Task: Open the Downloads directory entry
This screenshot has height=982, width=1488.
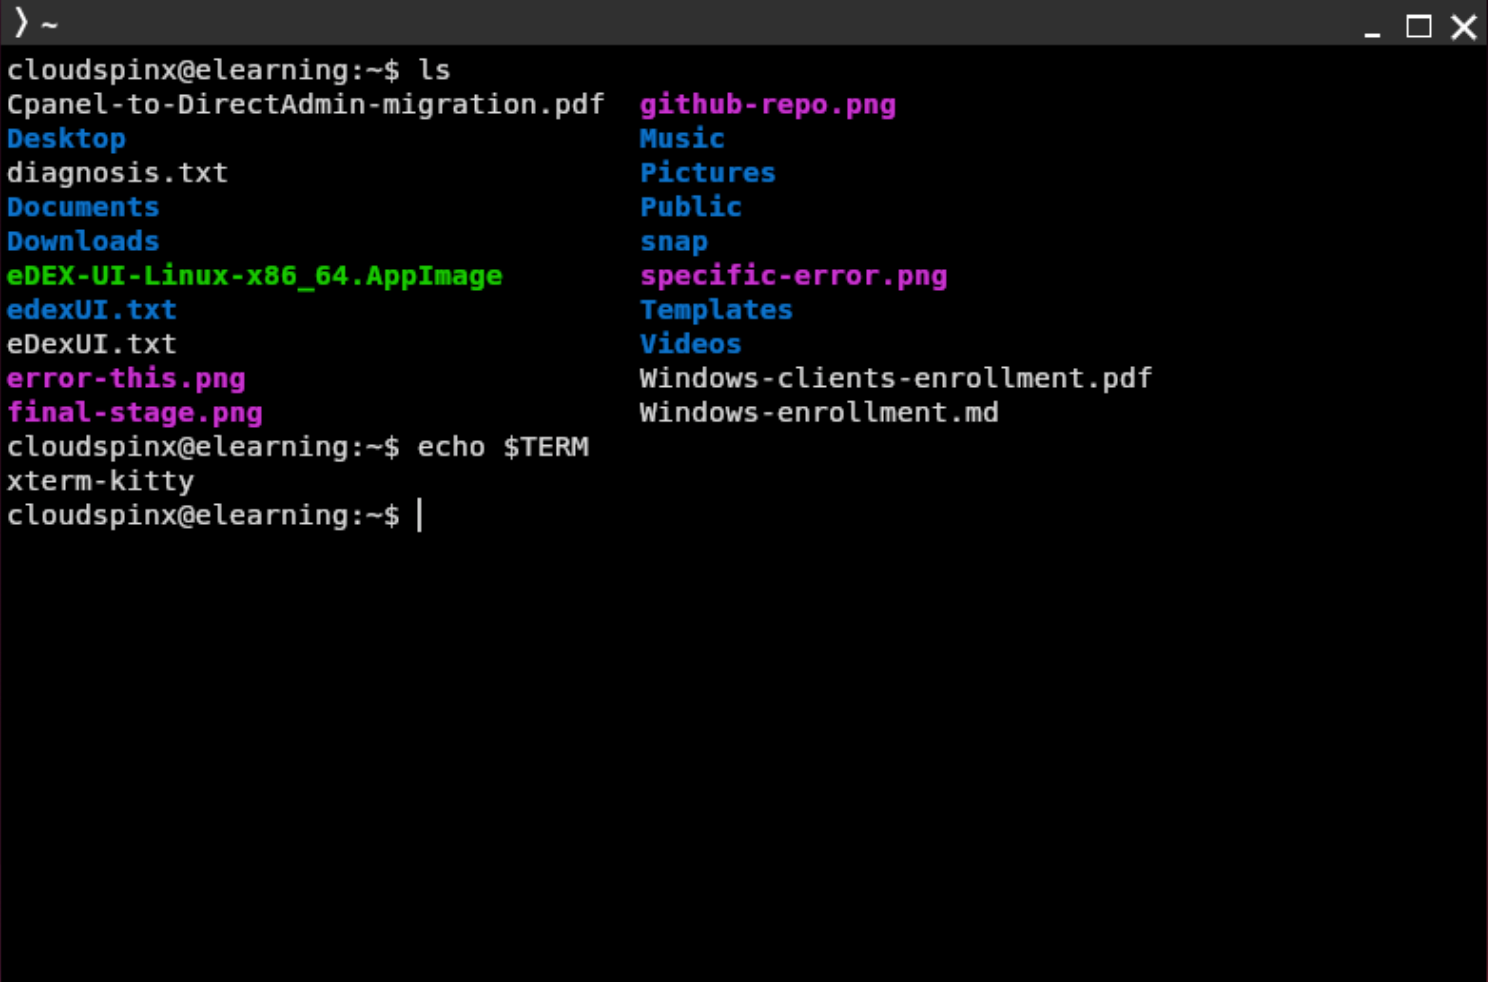Action: [82, 241]
